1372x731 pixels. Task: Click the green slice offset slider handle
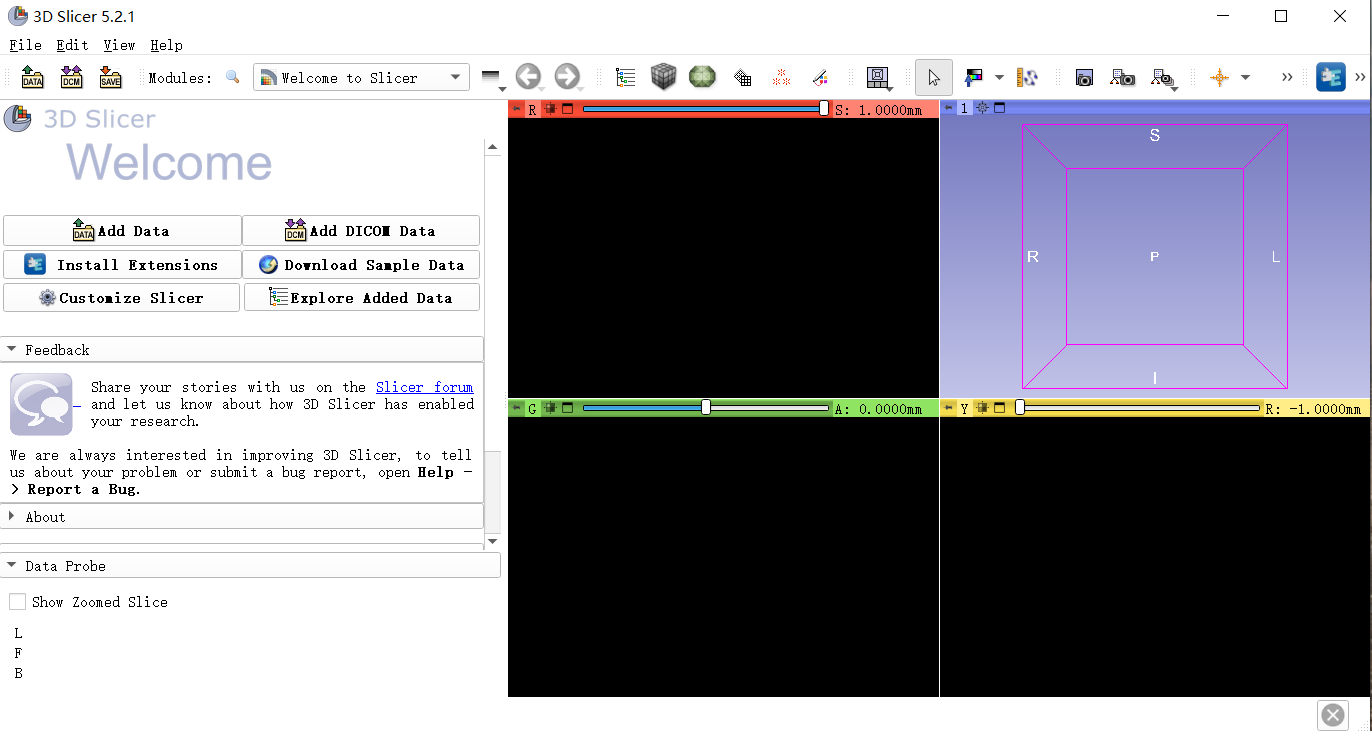tap(707, 407)
